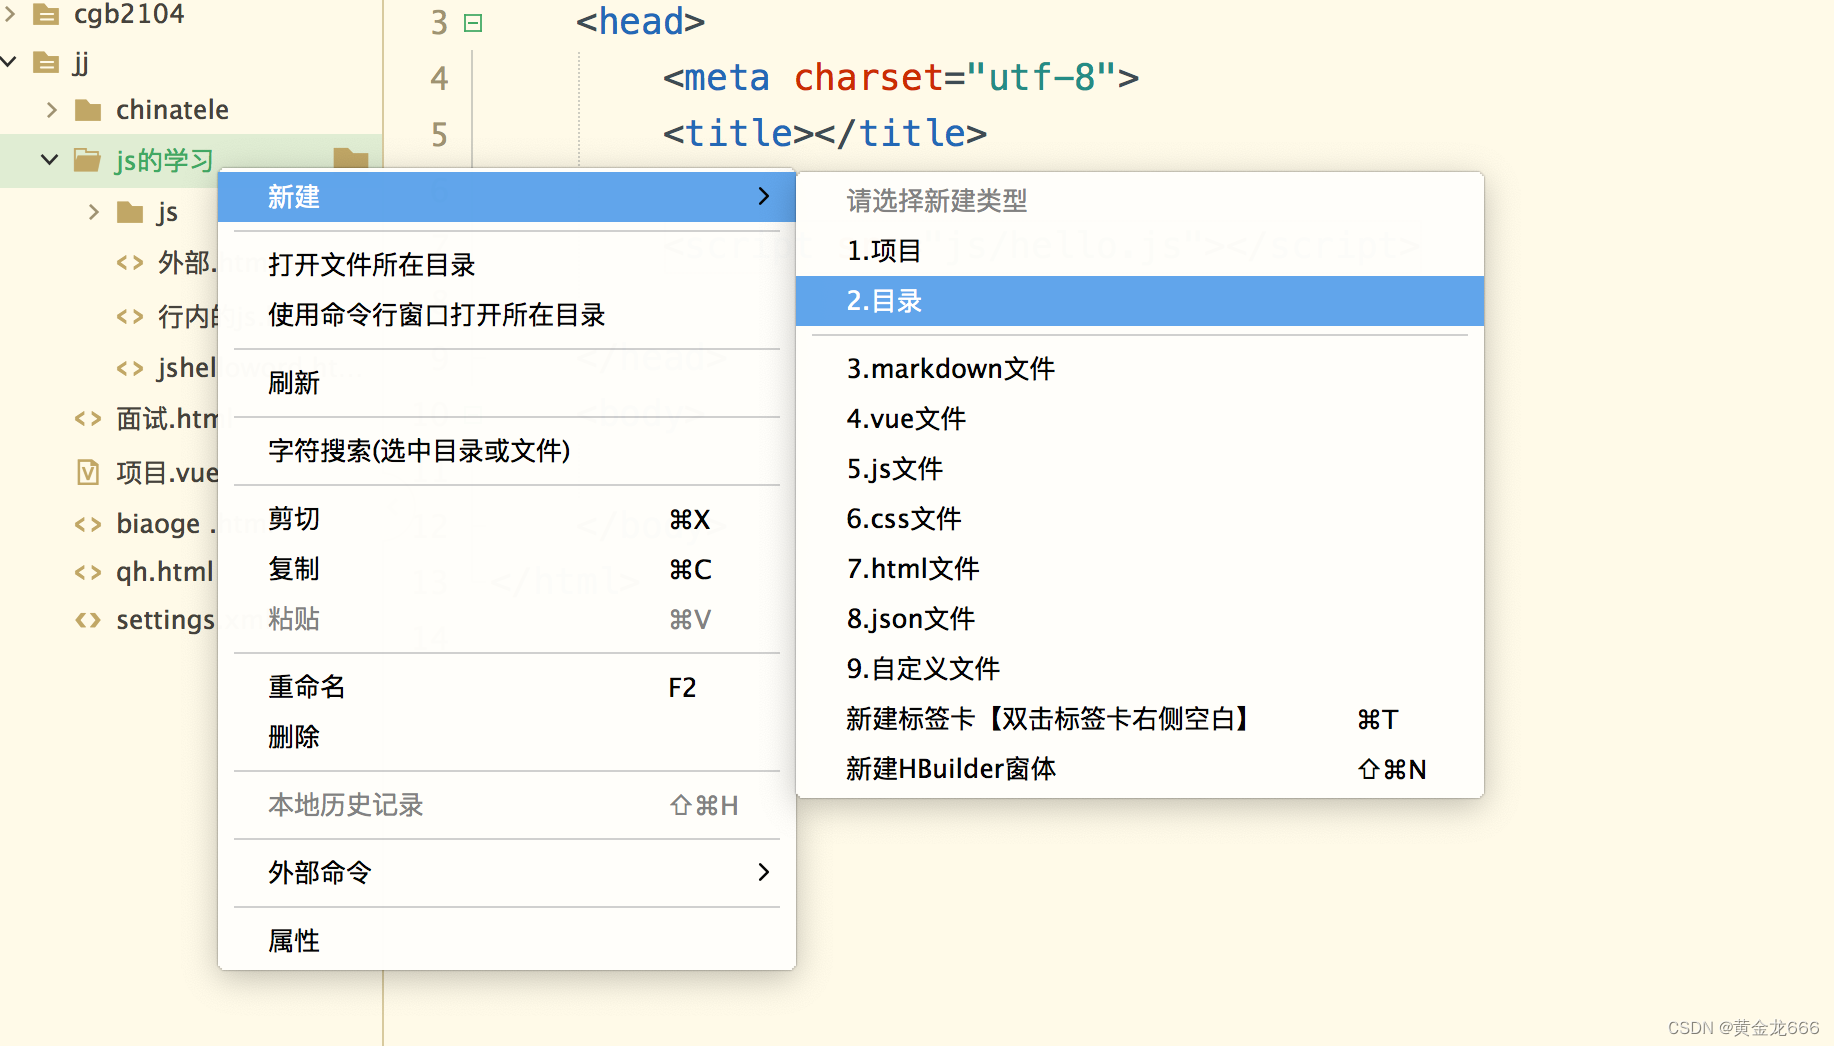Image resolution: width=1834 pixels, height=1046 pixels.
Task: Click the meta charset code on line 4
Action: point(901,78)
